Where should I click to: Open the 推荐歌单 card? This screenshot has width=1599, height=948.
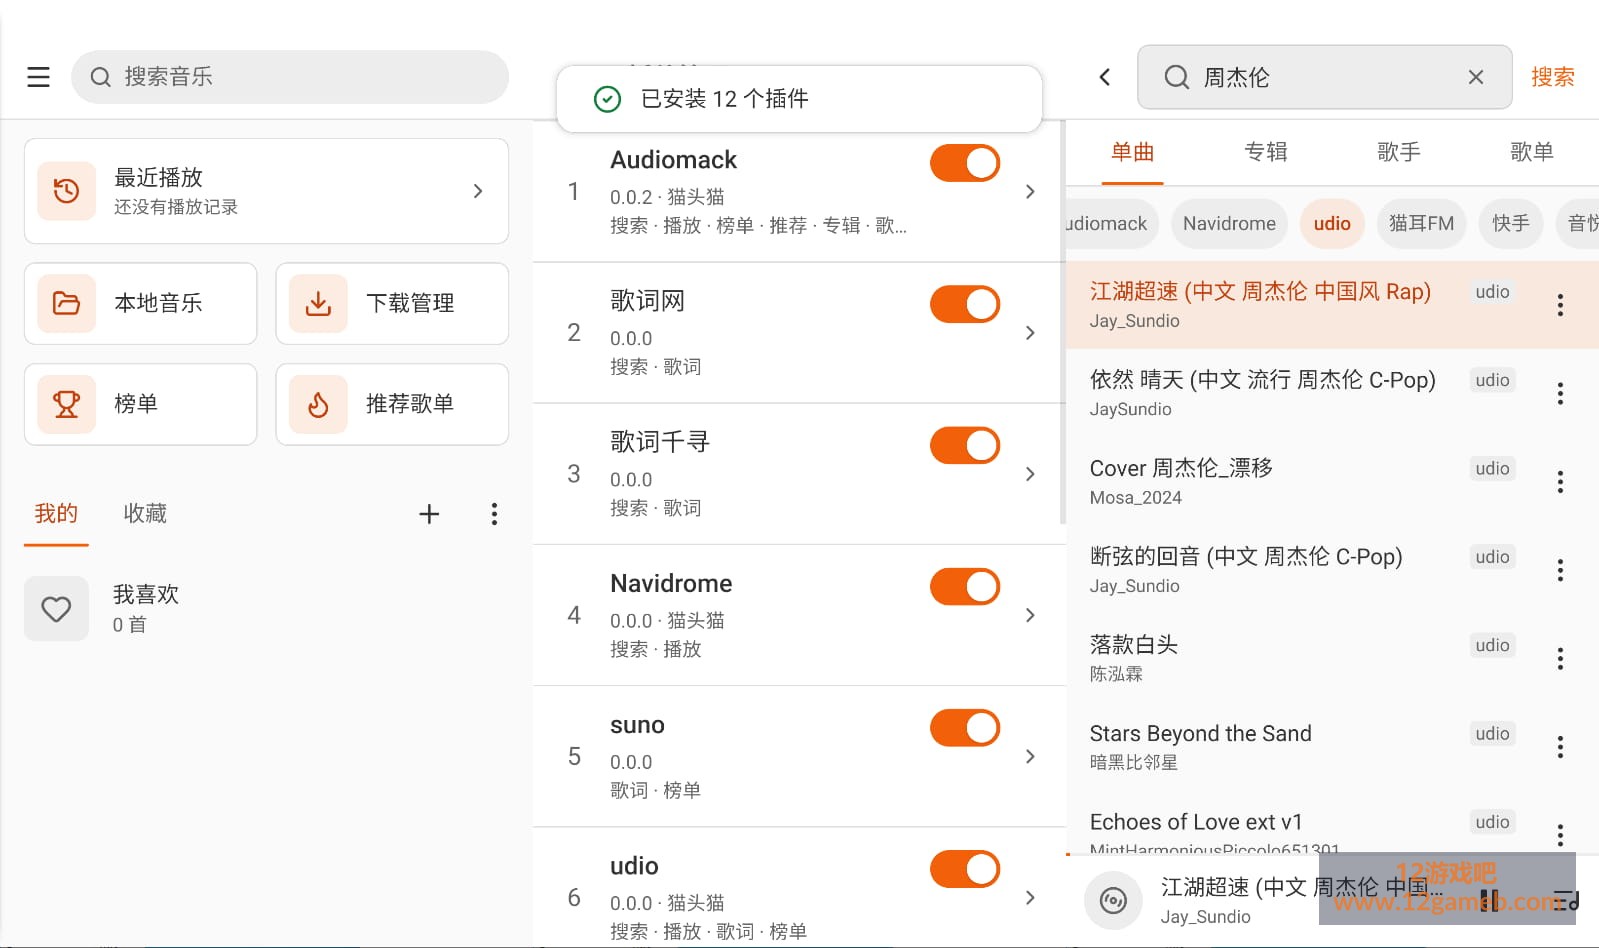[x=392, y=404]
